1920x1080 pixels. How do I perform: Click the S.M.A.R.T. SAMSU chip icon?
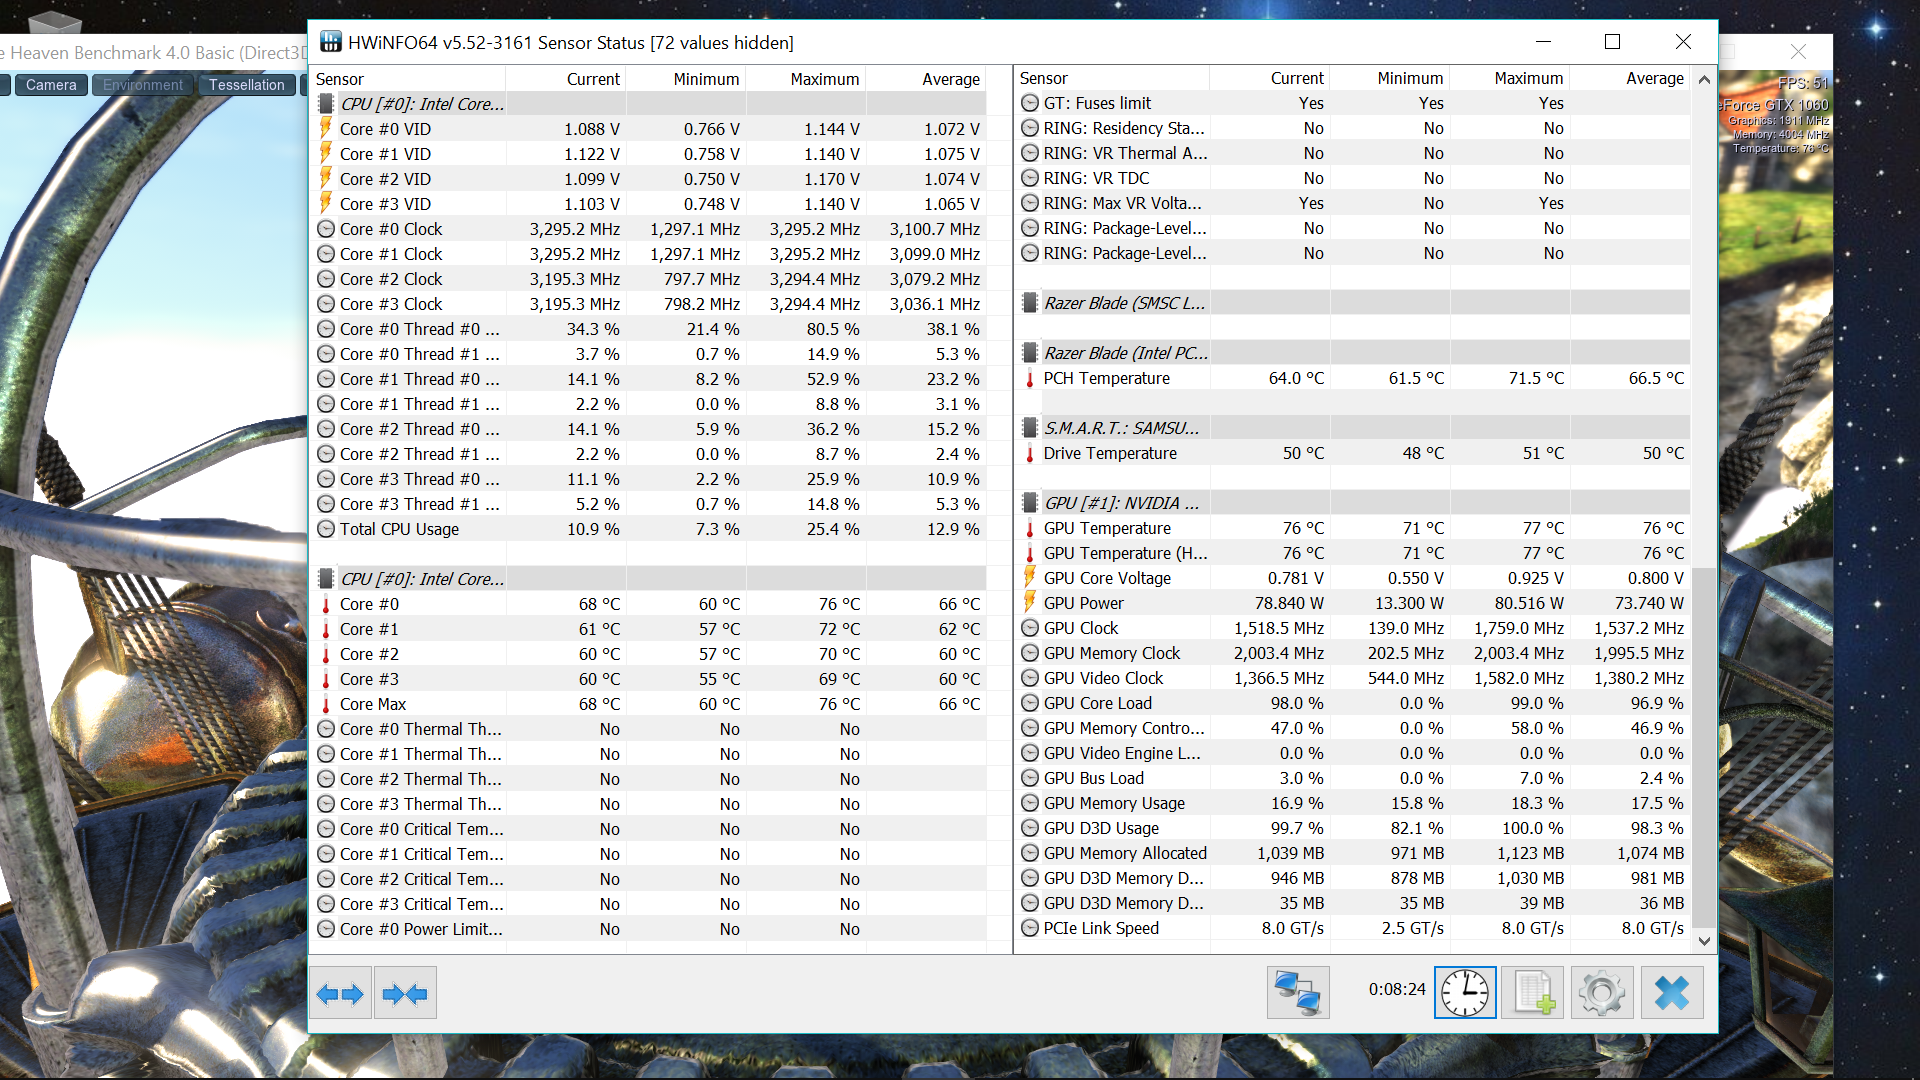point(1030,428)
